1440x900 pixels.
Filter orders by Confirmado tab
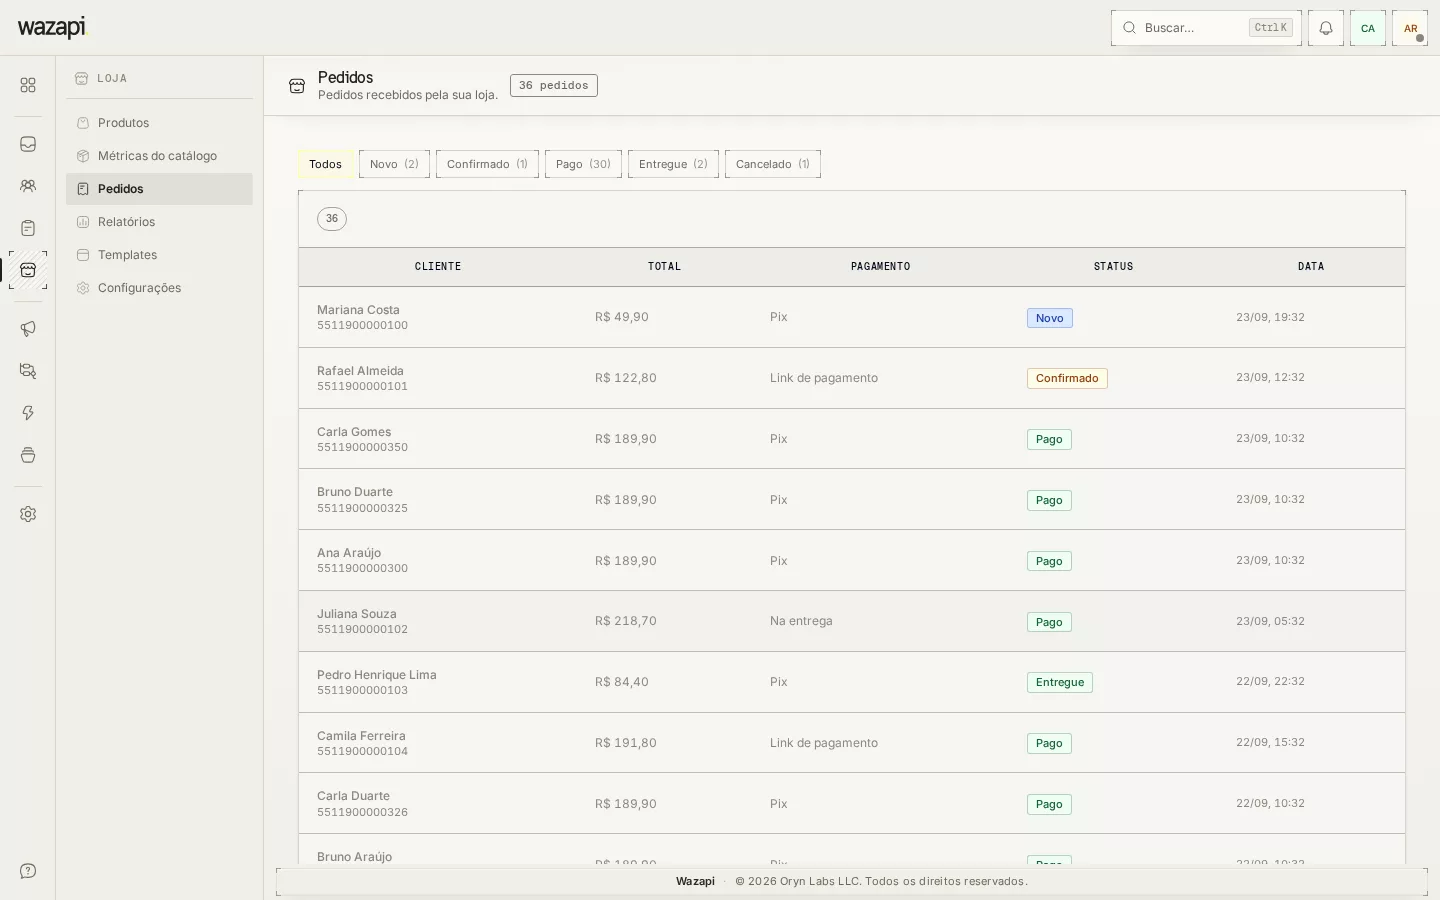coord(487,164)
